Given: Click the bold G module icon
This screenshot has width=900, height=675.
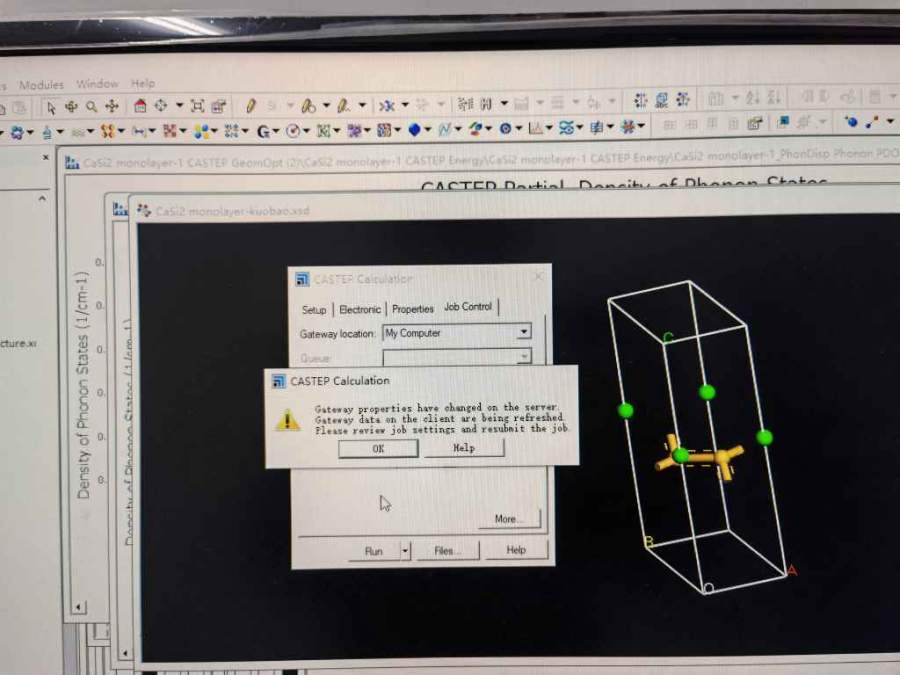Looking at the screenshot, I should (x=263, y=132).
